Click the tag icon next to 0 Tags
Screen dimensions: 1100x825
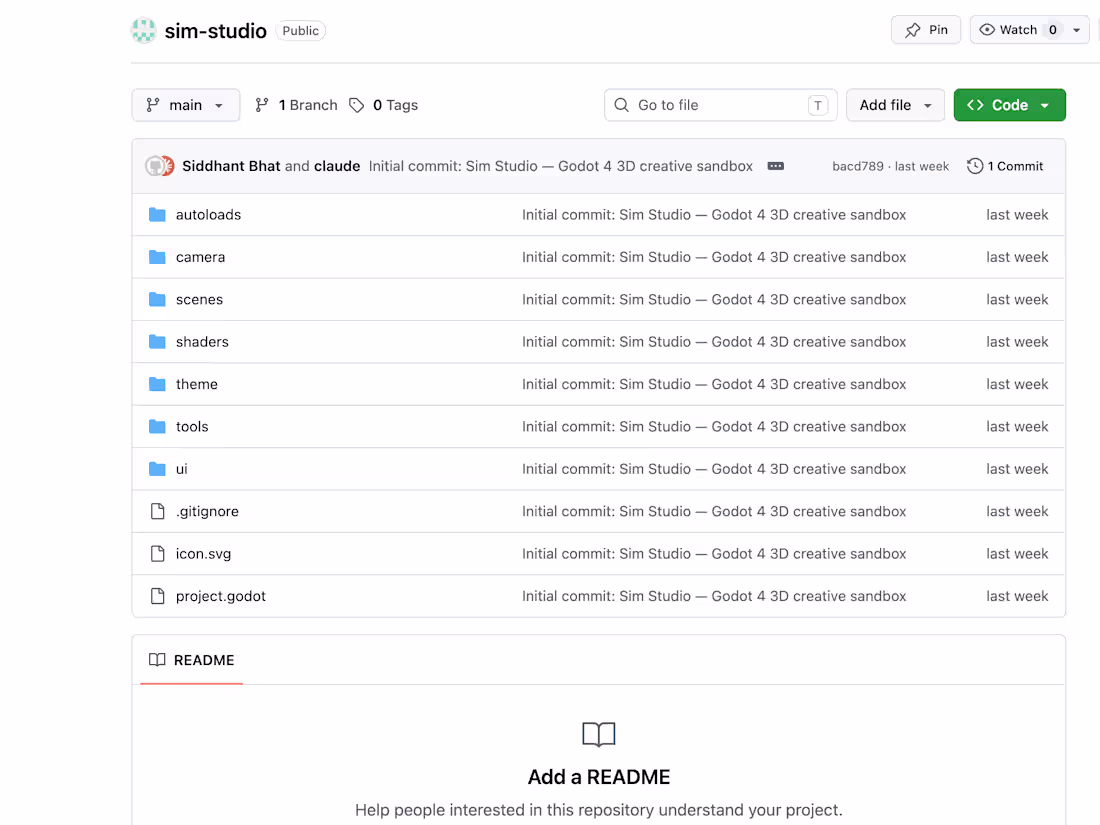pos(356,105)
